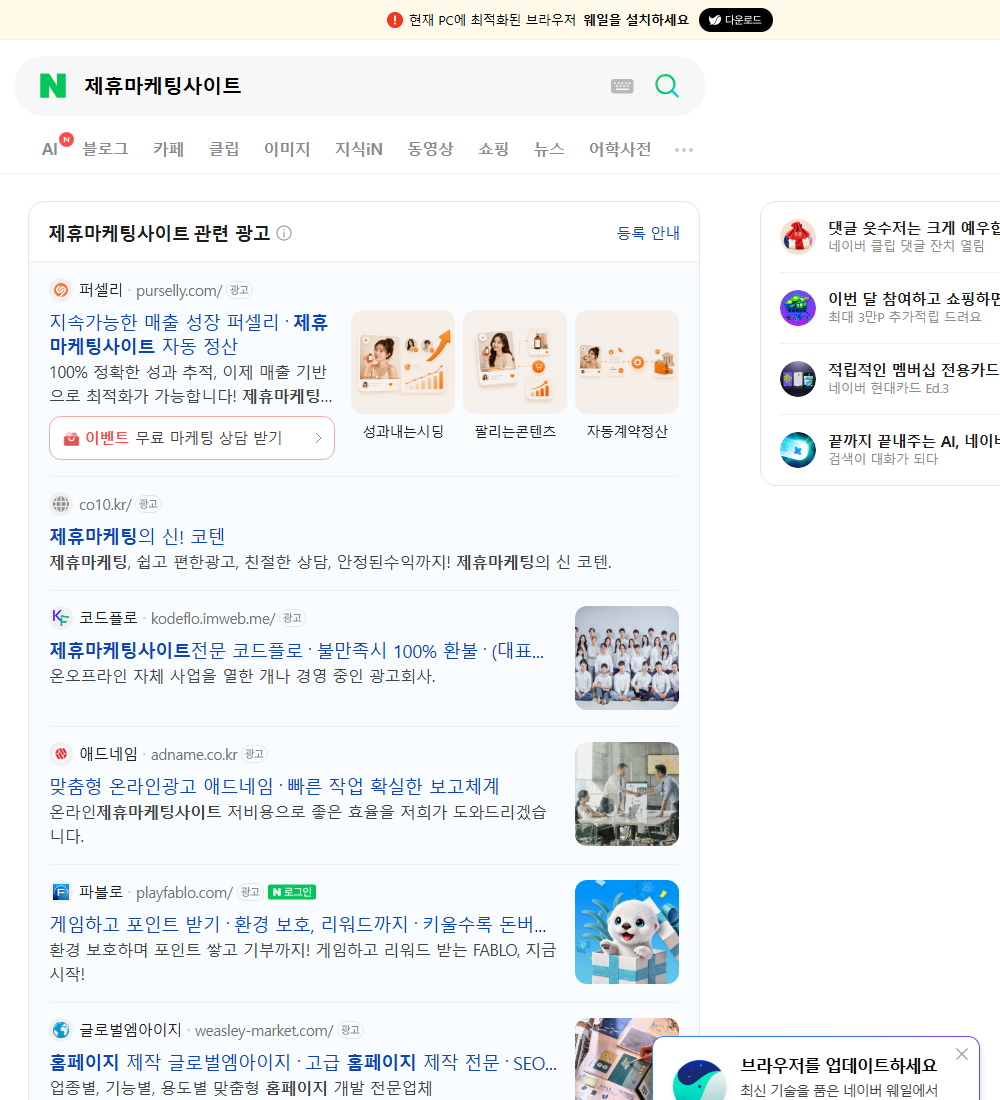Click the kodeflo.imweb.me/ URL
The height and width of the screenshot is (1100, 1000).
click(x=213, y=618)
